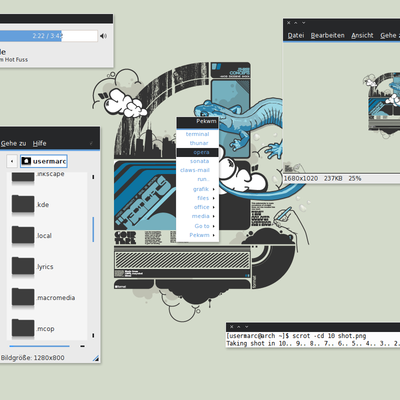This screenshot has height=400, width=400.
Task: Click the file manager resize grip
Action: click(x=96, y=358)
